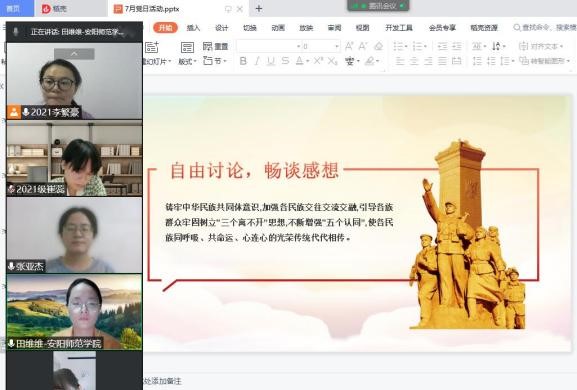Apply superscript formatting
This screenshot has width=577, height=390.
pyautogui.click(x=319, y=61)
